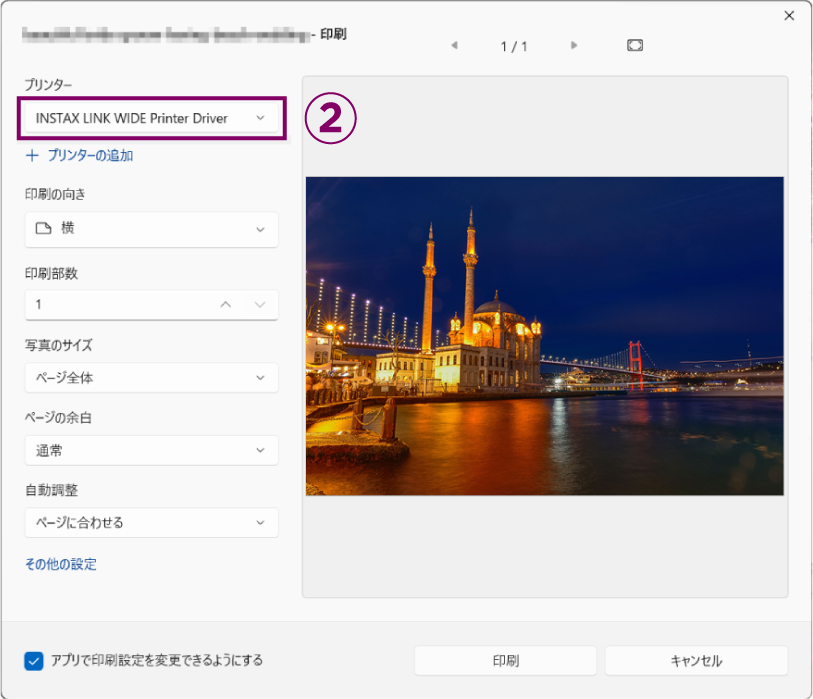The image size is (813, 699).
Task: Open the ページの余白 margin dropdown
Action: [x=151, y=450]
